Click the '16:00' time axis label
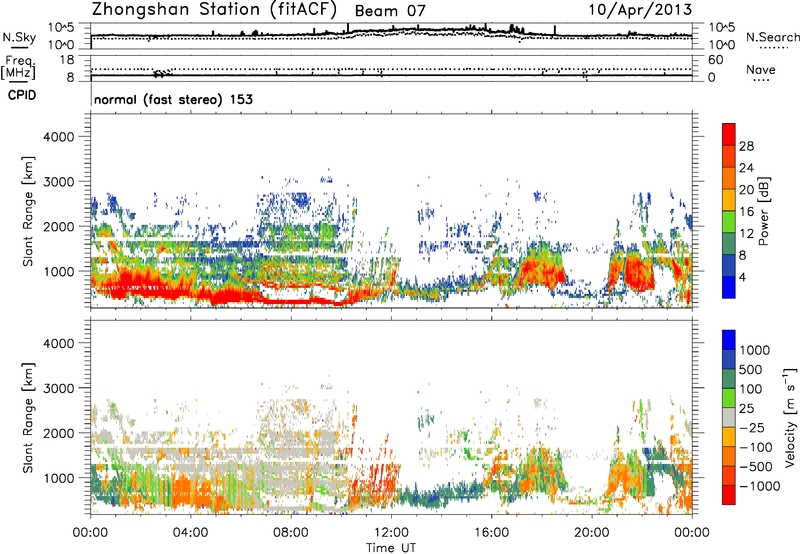The image size is (800, 554). click(x=491, y=532)
